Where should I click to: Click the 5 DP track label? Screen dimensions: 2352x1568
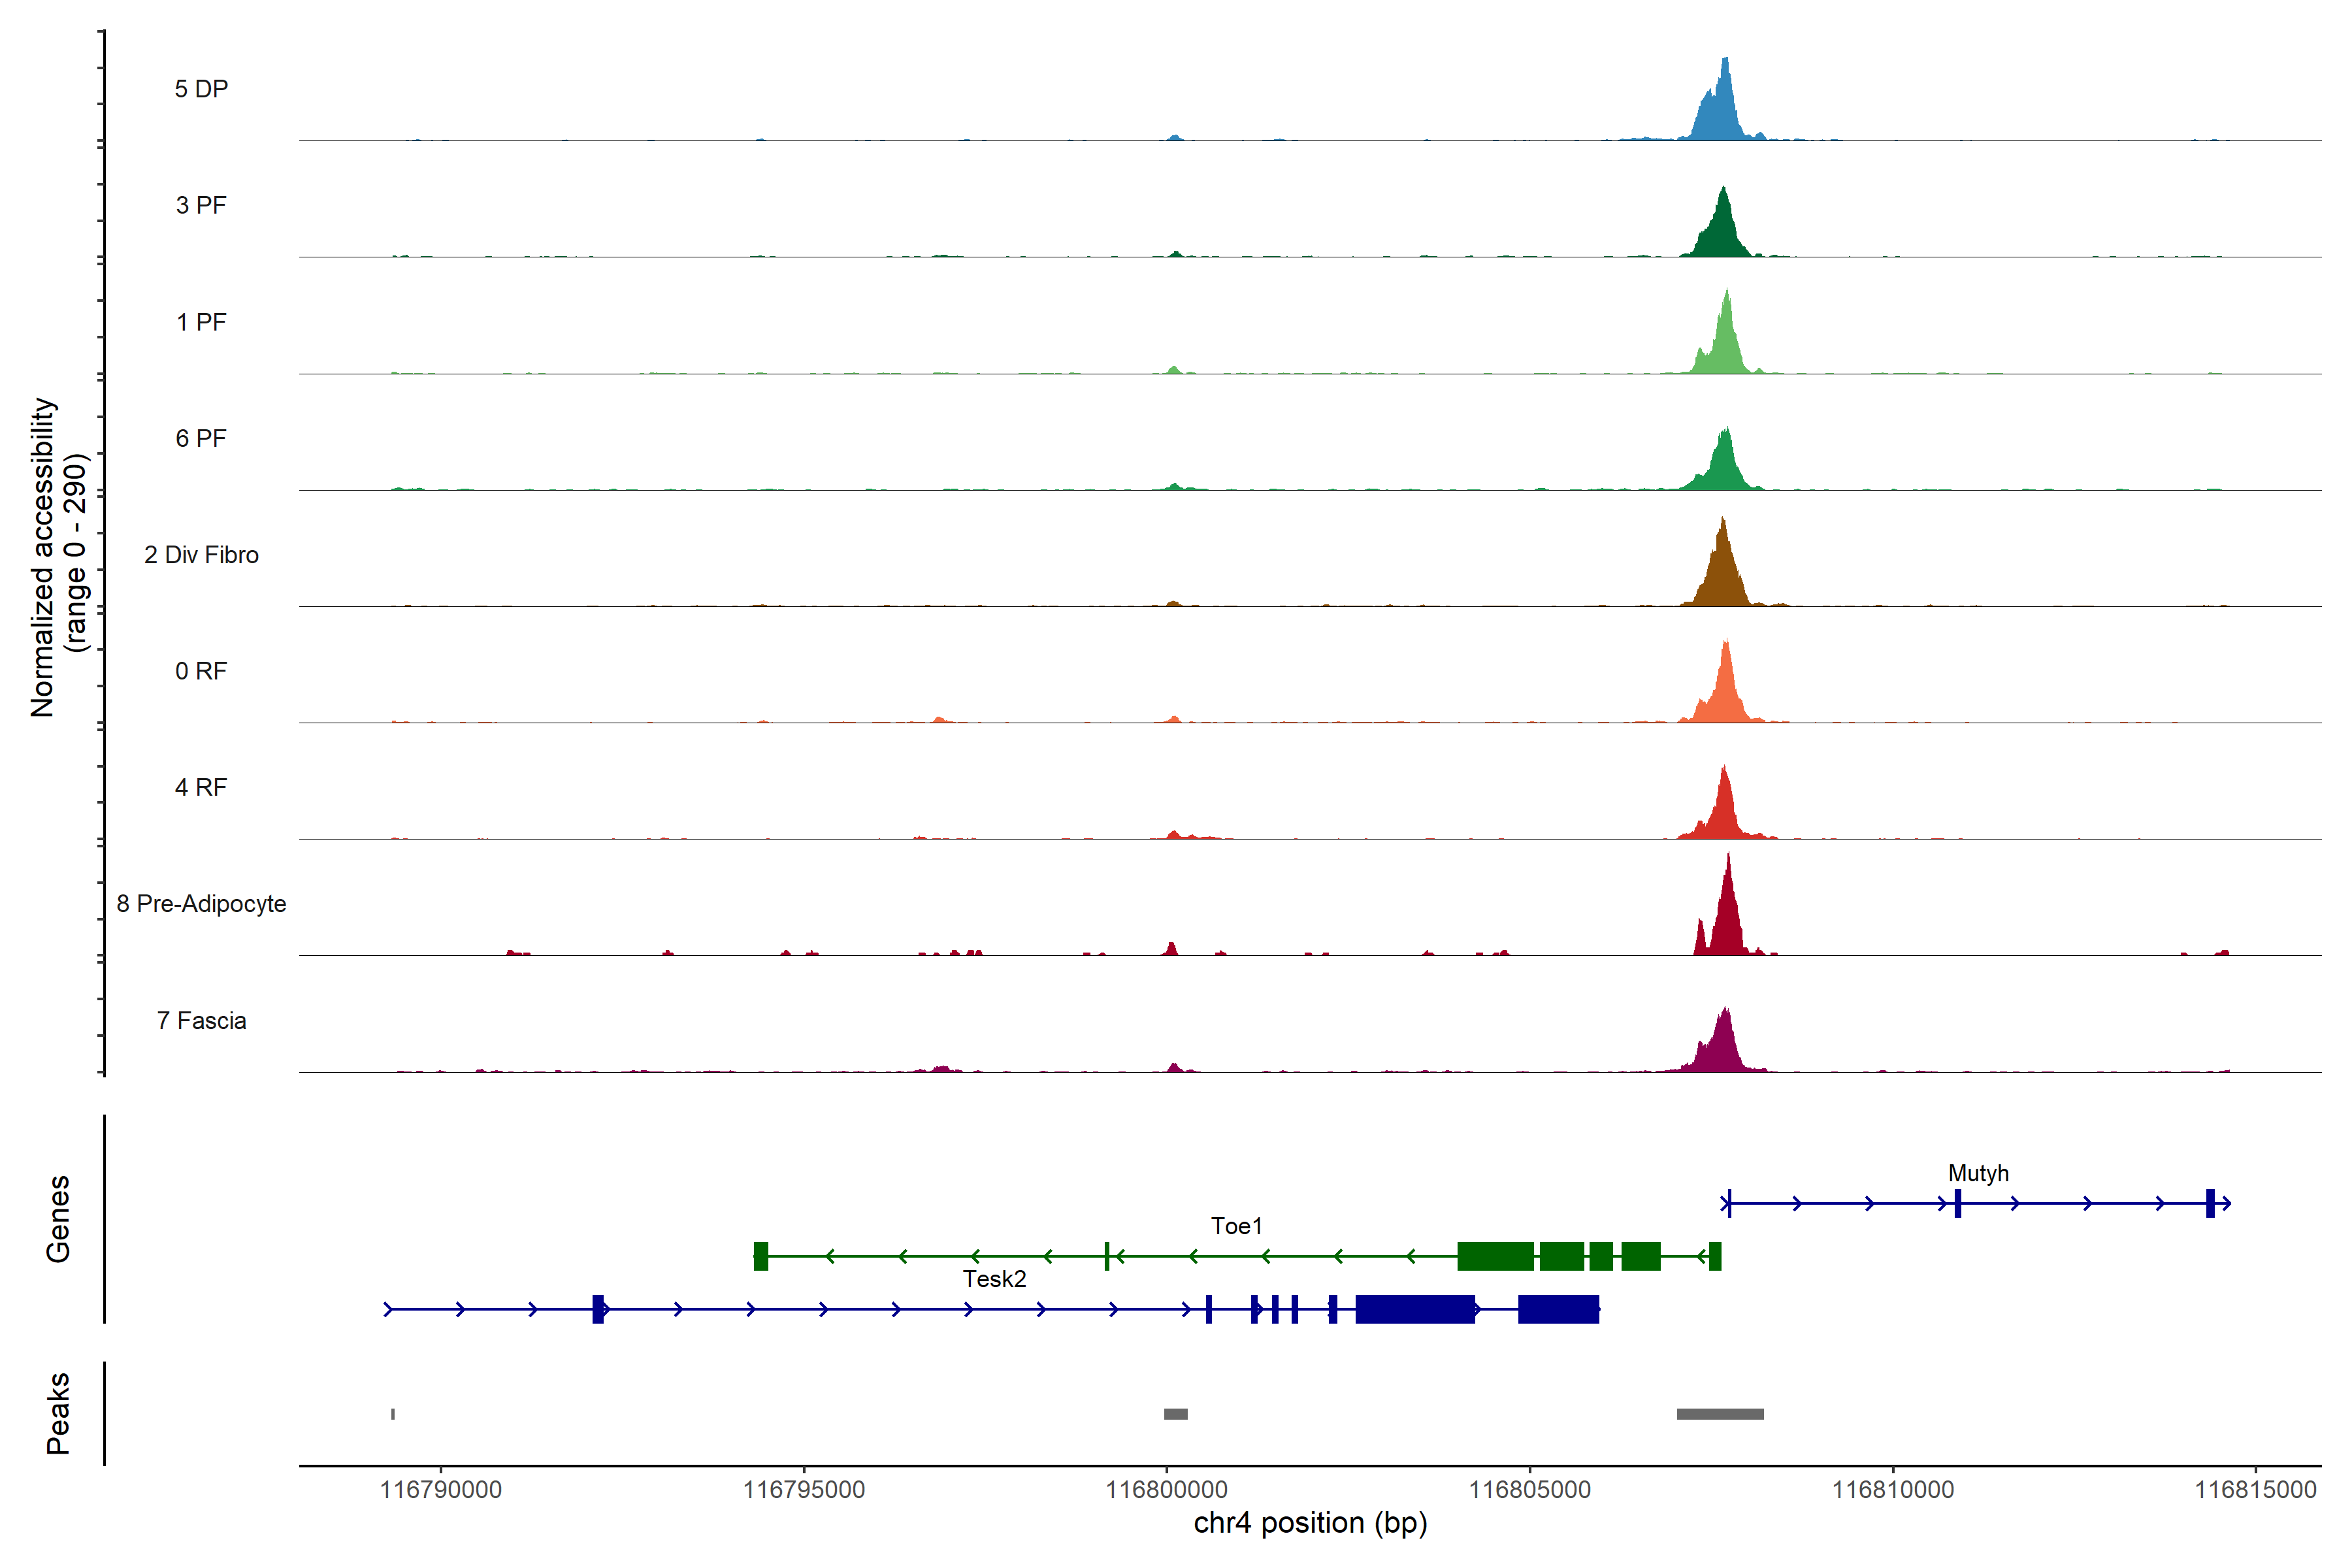click(x=201, y=89)
